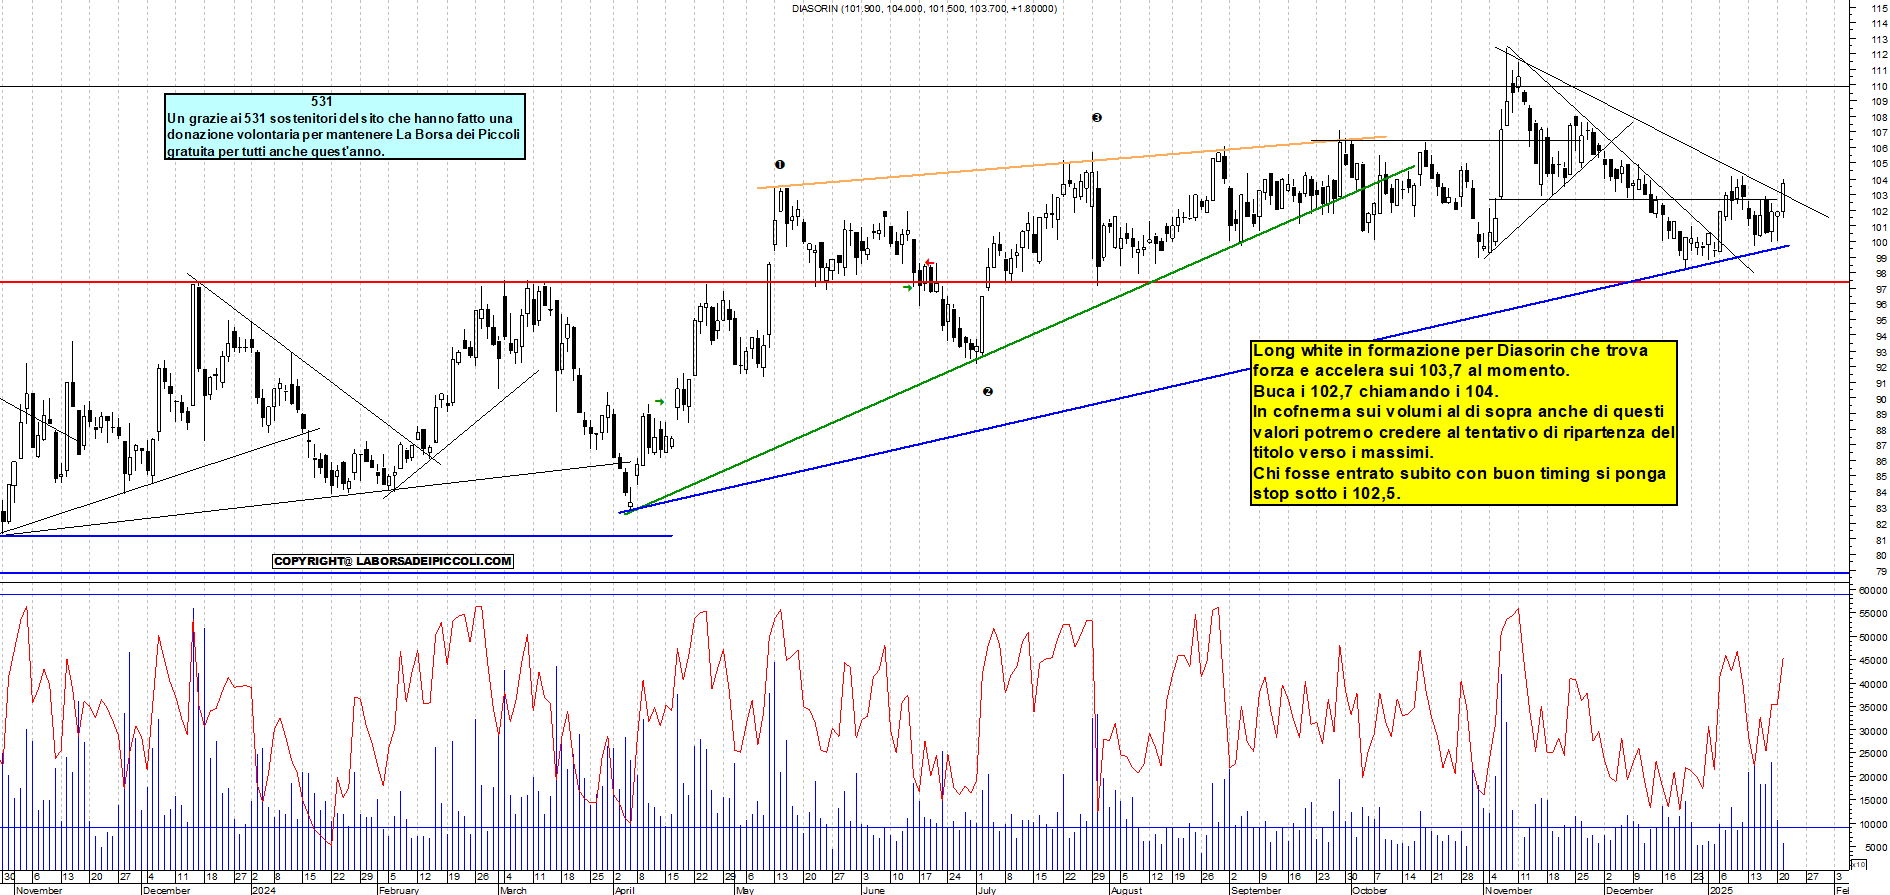The width and height of the screenshot is (1890, 895).
Task: Click the 115 price axis label
Action: point(1880,8)
